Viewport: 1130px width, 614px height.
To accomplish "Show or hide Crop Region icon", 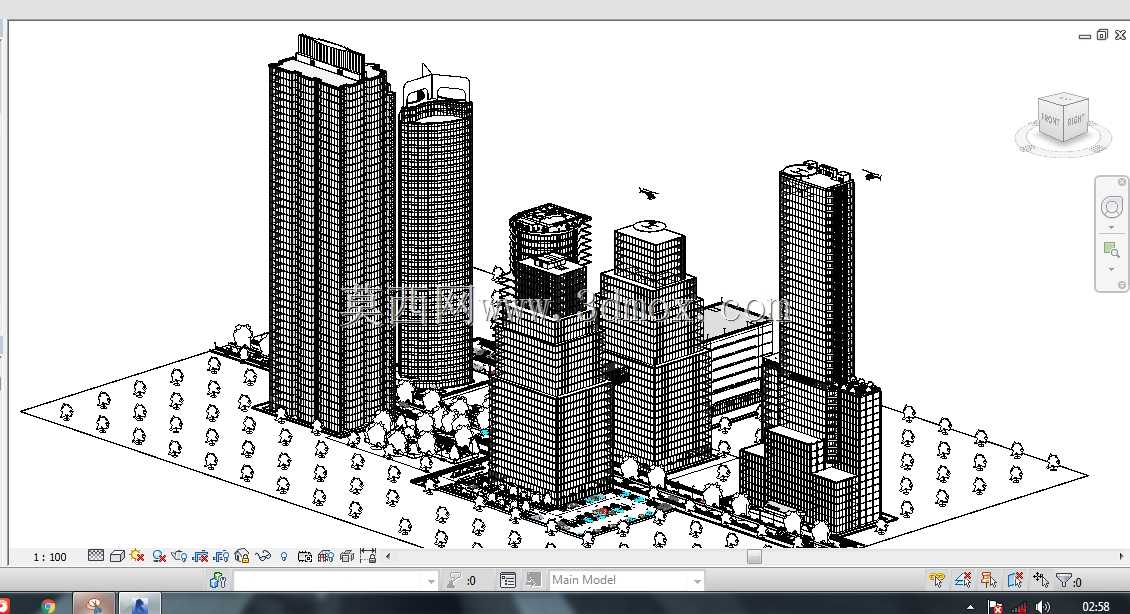I will click(221, 556).
